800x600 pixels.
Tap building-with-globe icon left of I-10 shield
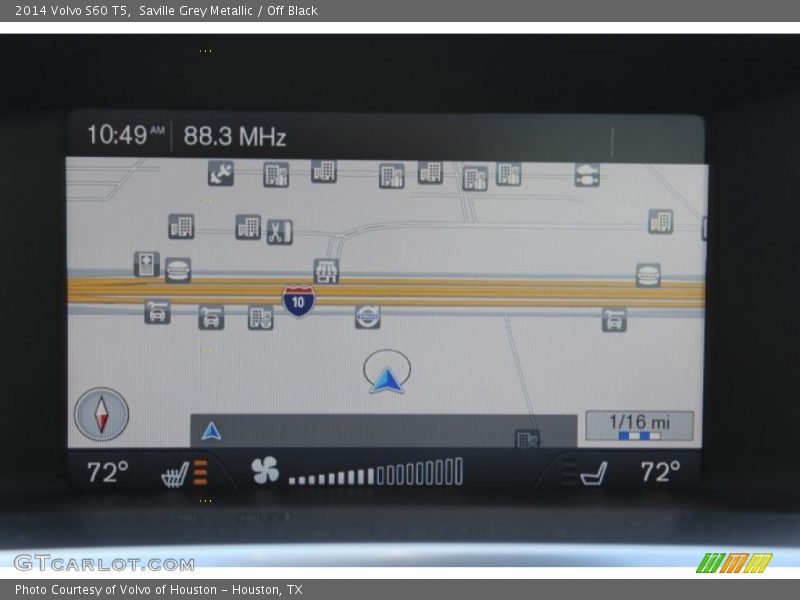tap(260, 317)
